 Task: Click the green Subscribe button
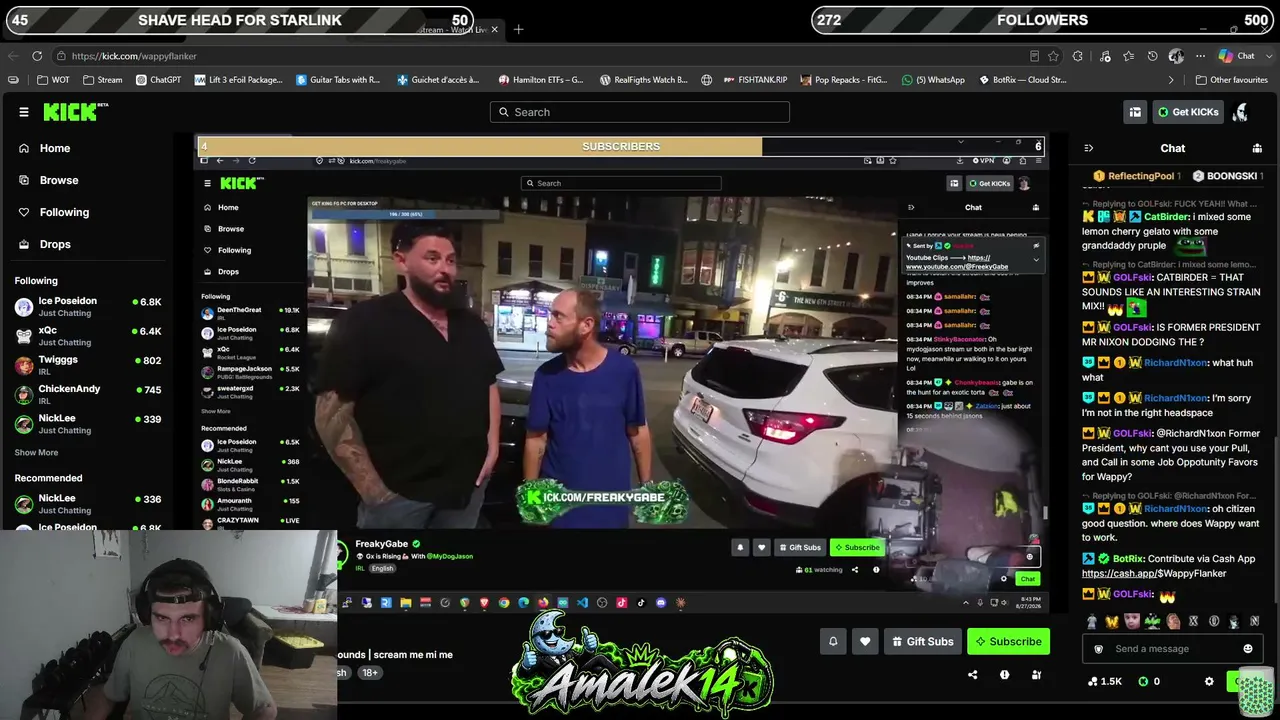click(x=1009, y=641)
